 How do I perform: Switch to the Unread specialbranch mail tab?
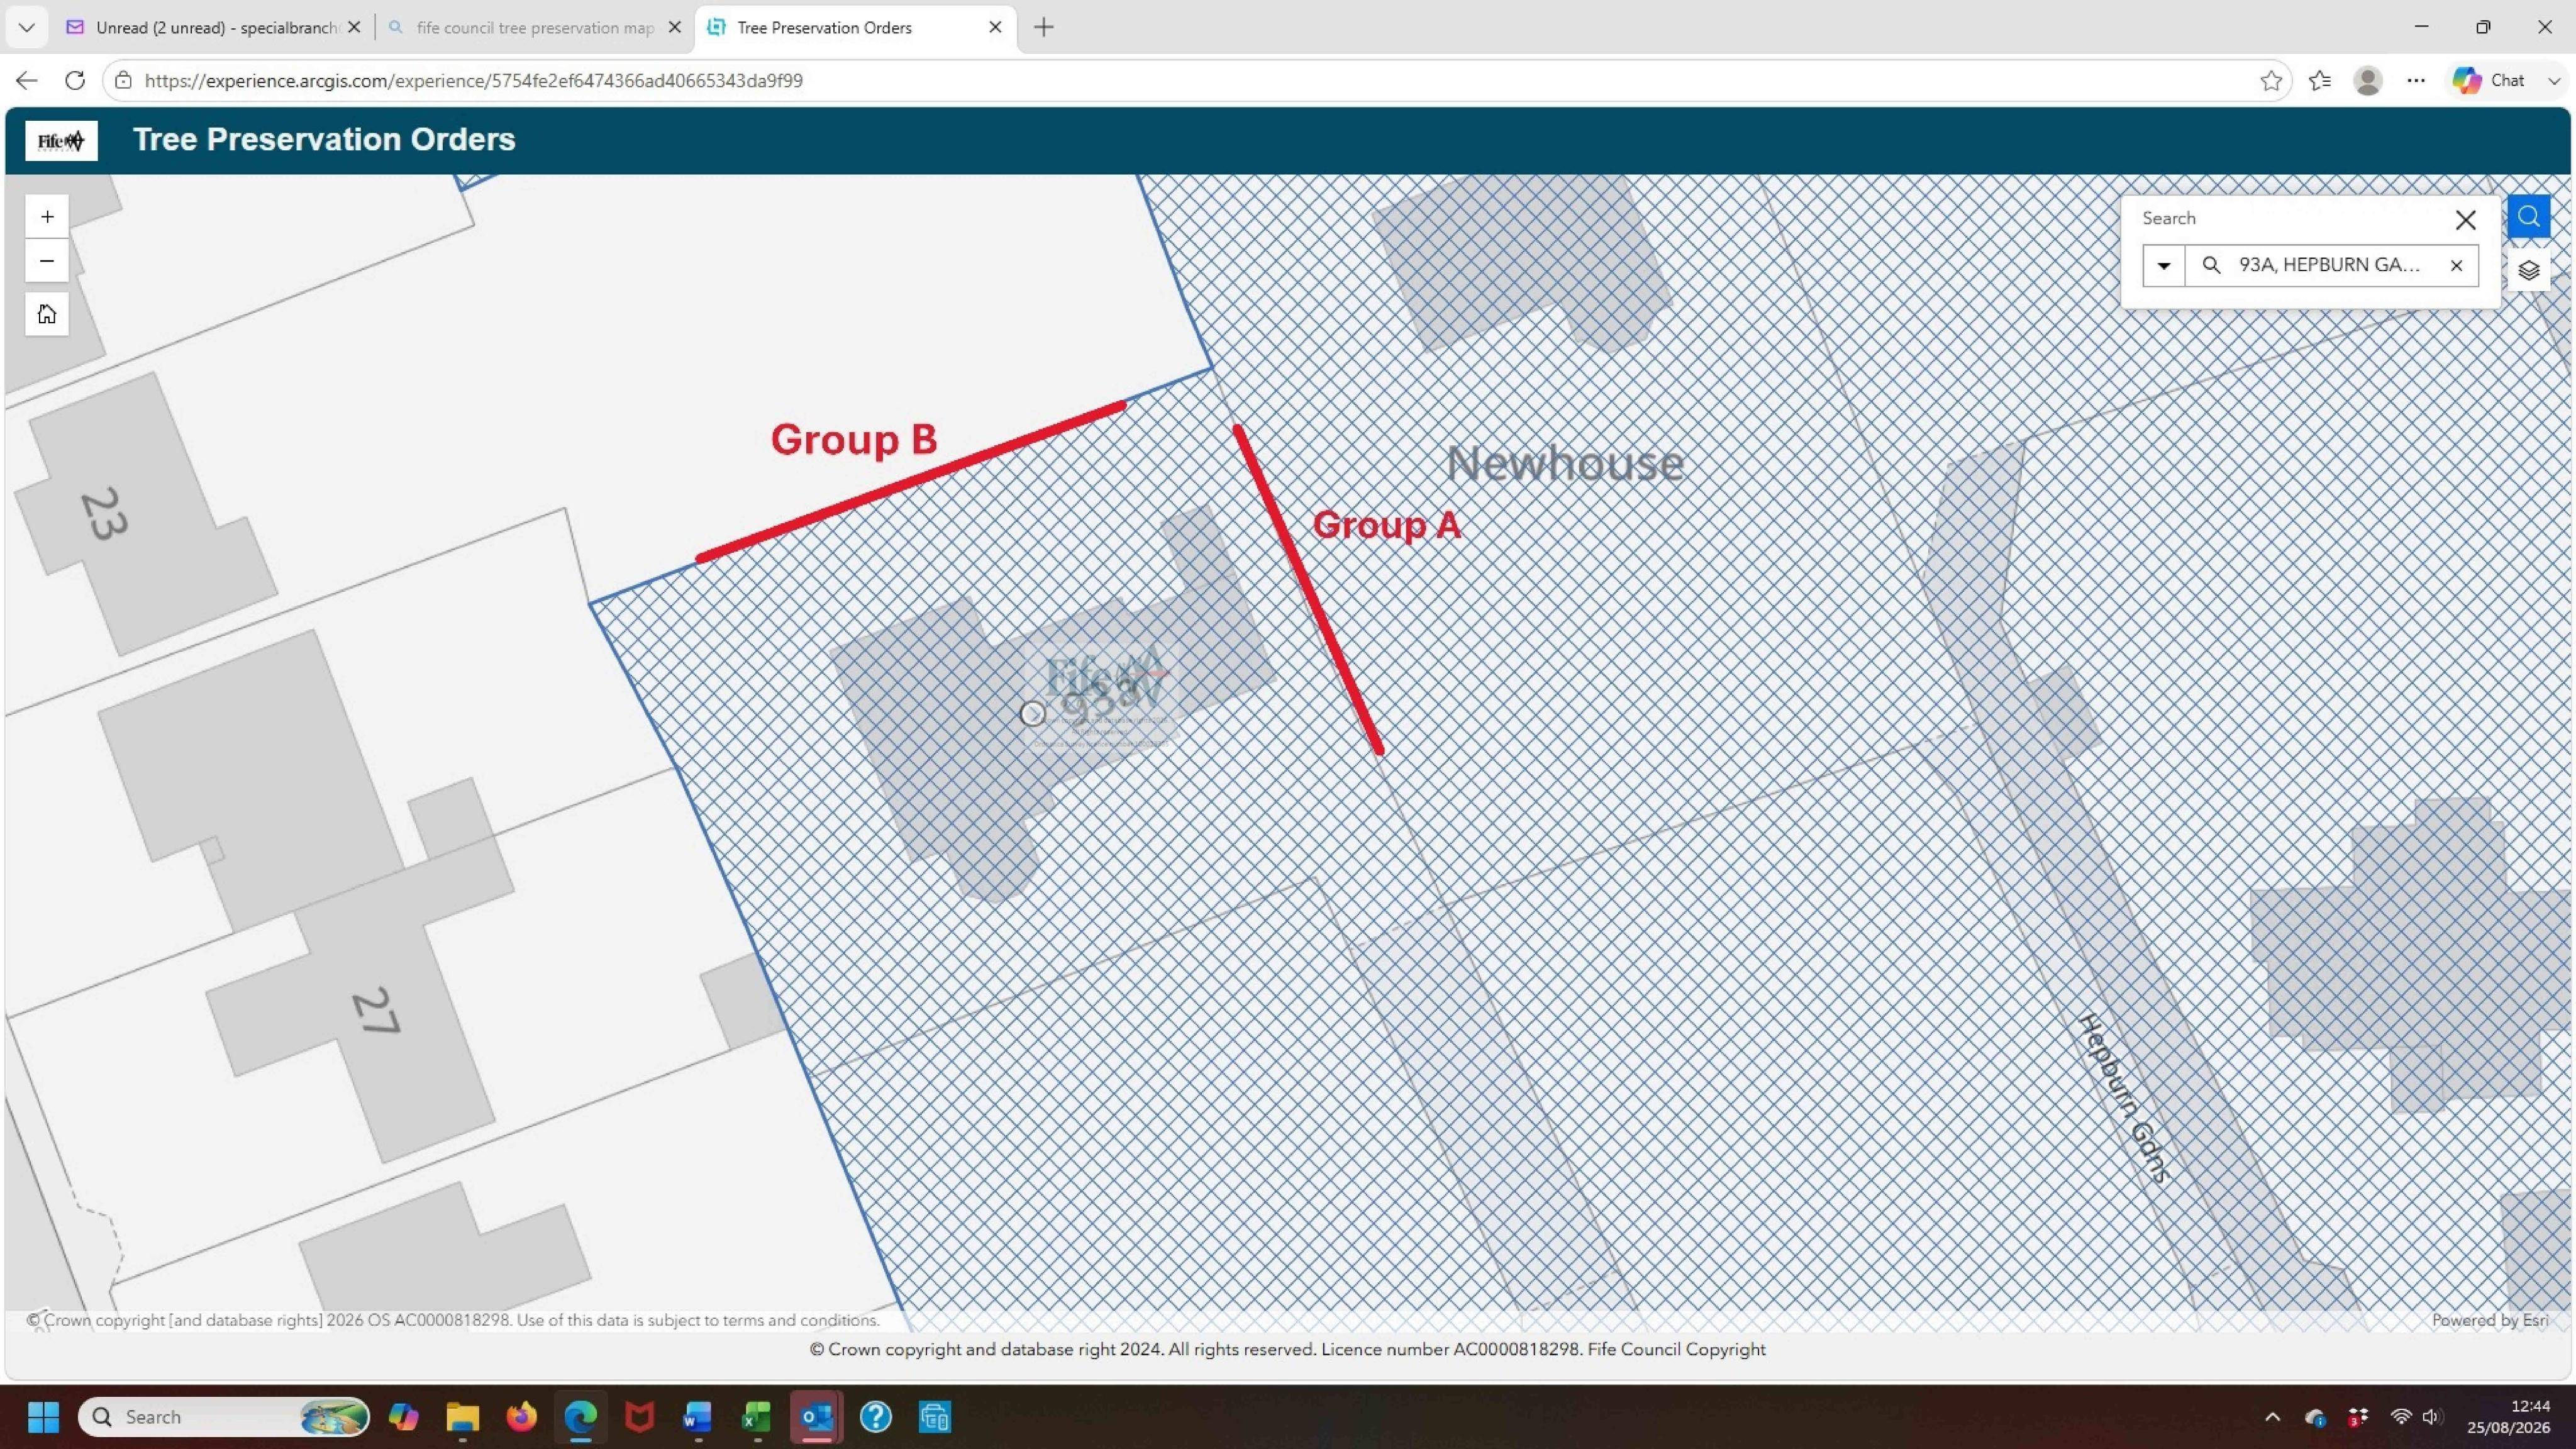(x=214, y=28)
